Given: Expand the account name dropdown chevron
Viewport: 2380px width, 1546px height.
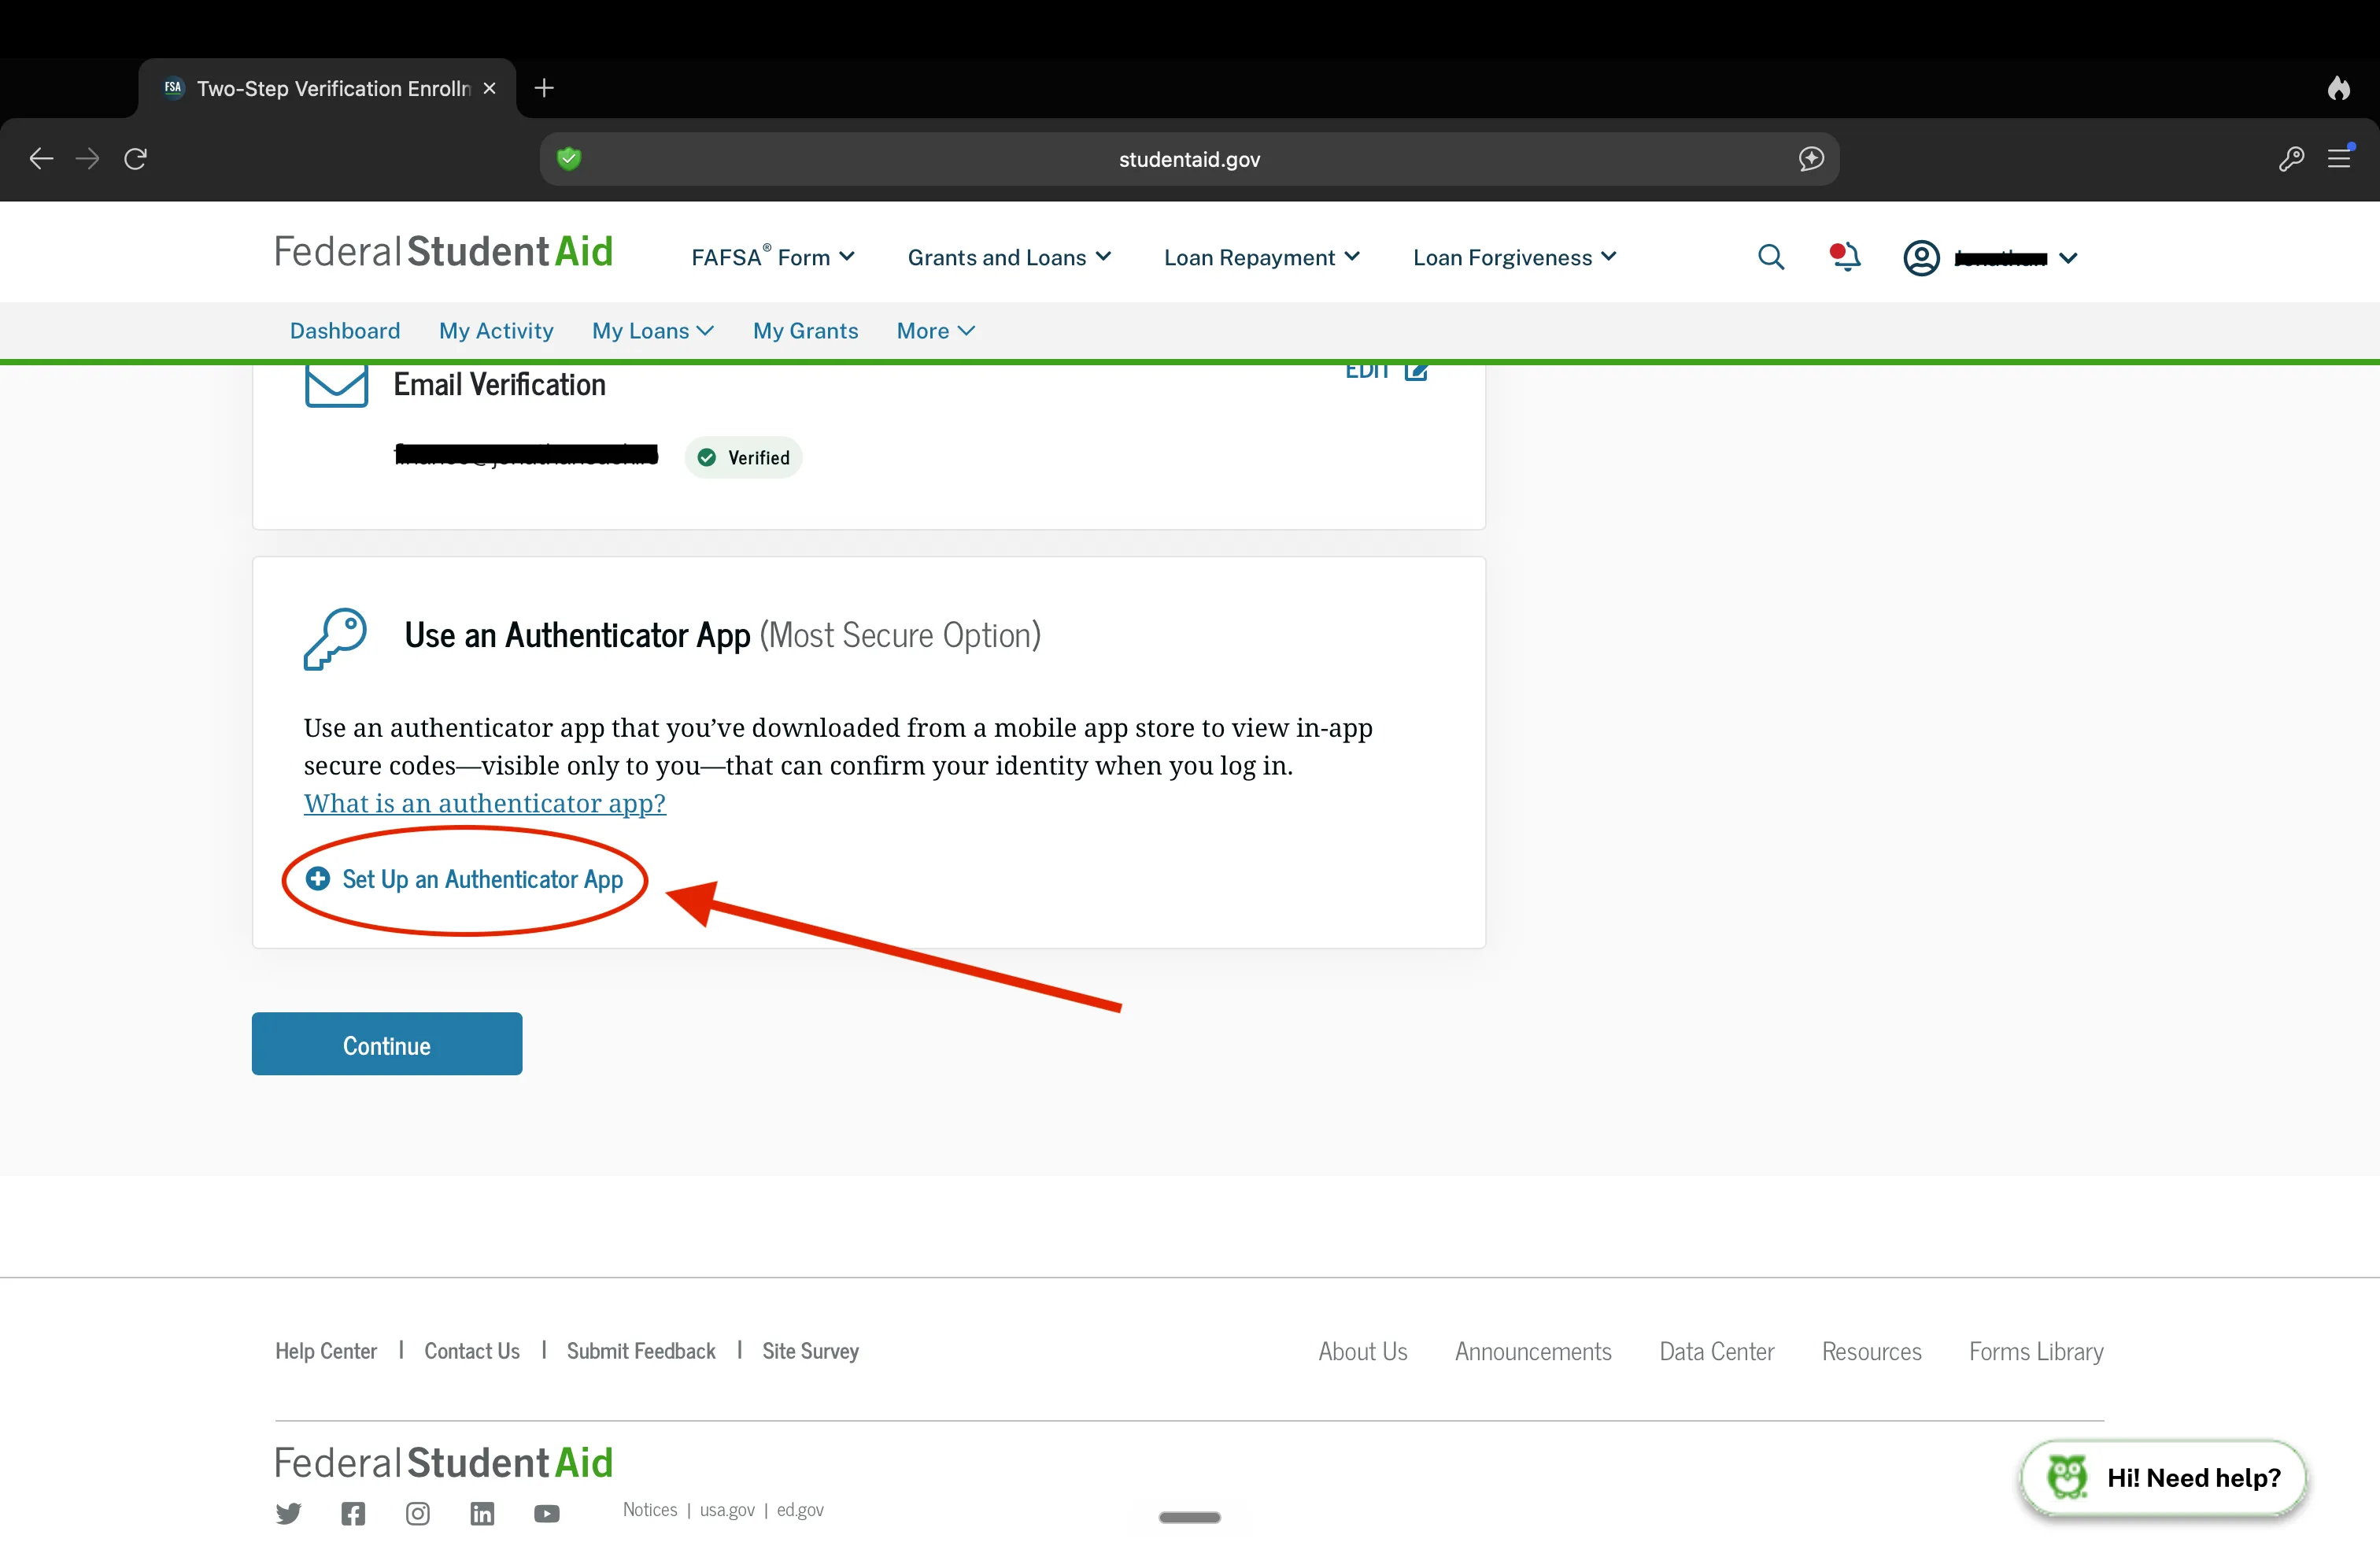Looking at the screenshot, I should click(2069, 258).
